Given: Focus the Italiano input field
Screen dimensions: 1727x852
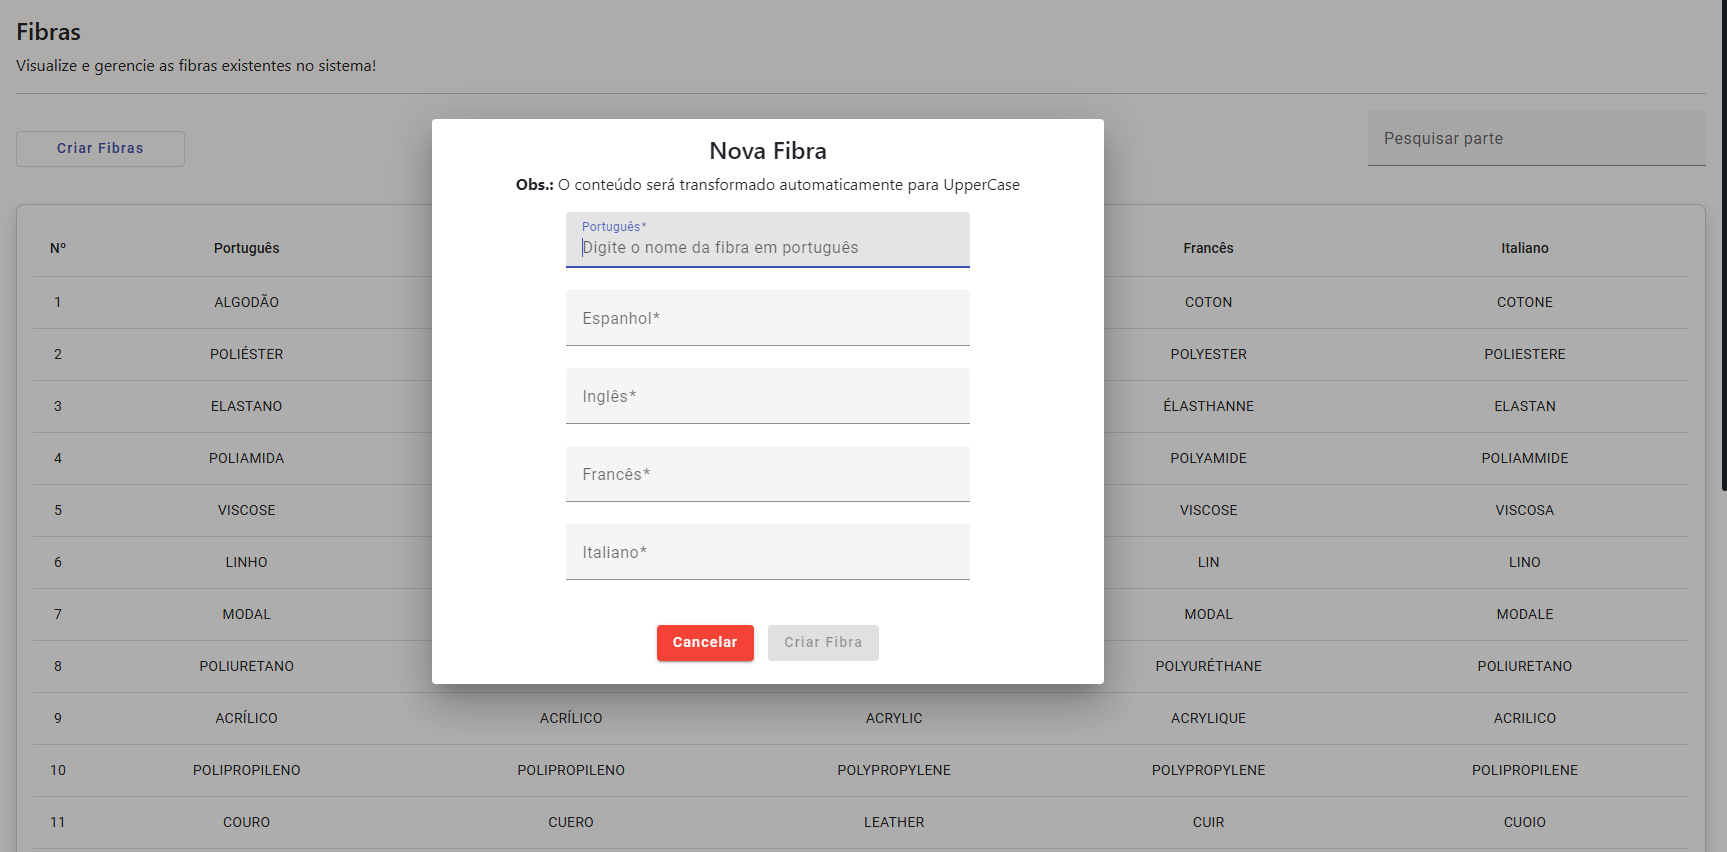Looking at the screenshot, I should 767,552.
